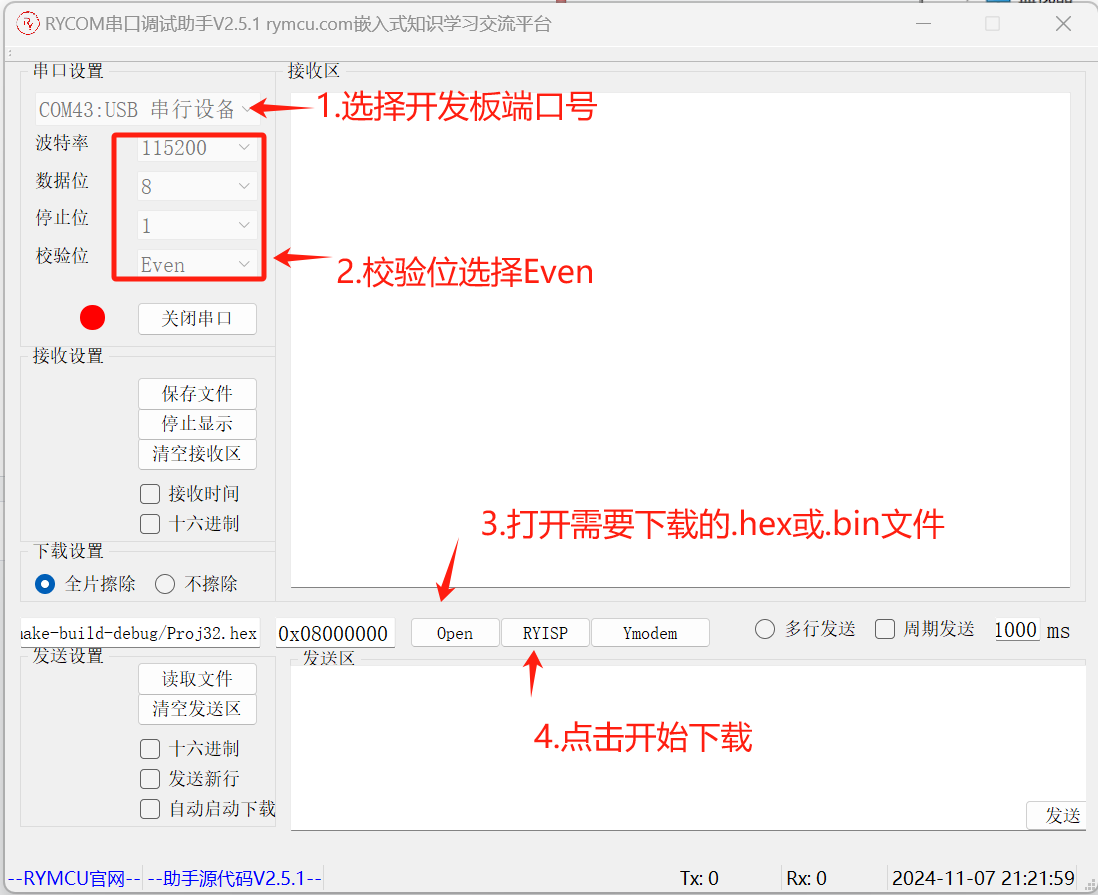Image resolution: width=1098 pixels, height=895 pixels.
Task: Click the 0x08000000 flash address field
Action: pyautogui.click(x=334, y=632)
